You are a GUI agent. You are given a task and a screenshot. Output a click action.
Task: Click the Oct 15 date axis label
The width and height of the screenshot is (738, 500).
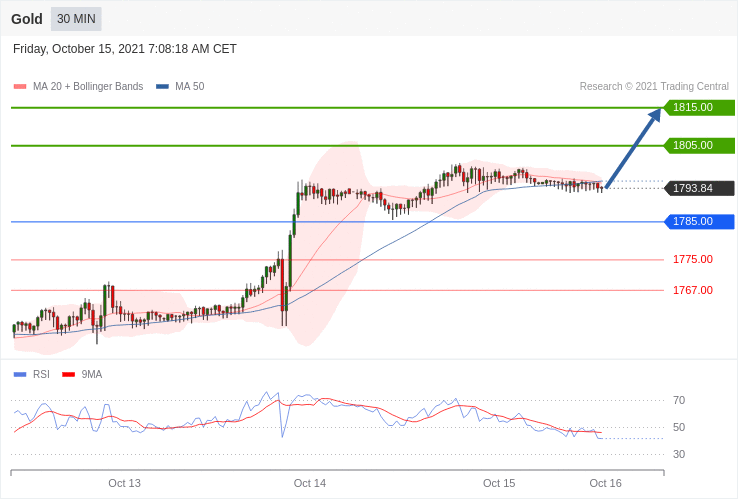coord(499,484)
